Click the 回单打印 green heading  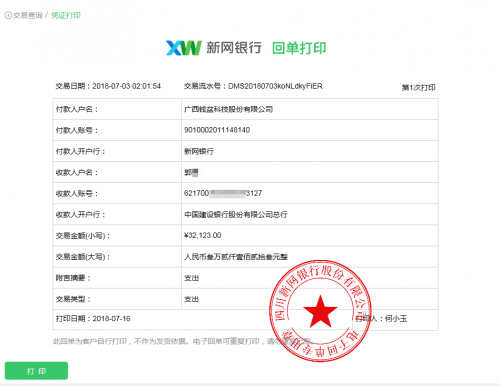tap(299, 48)
